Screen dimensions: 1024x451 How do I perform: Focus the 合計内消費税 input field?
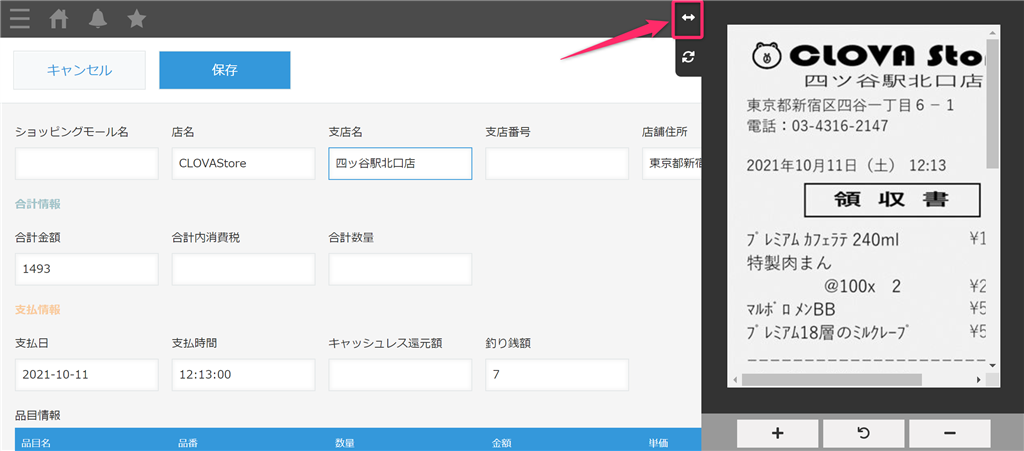(244, 270)
